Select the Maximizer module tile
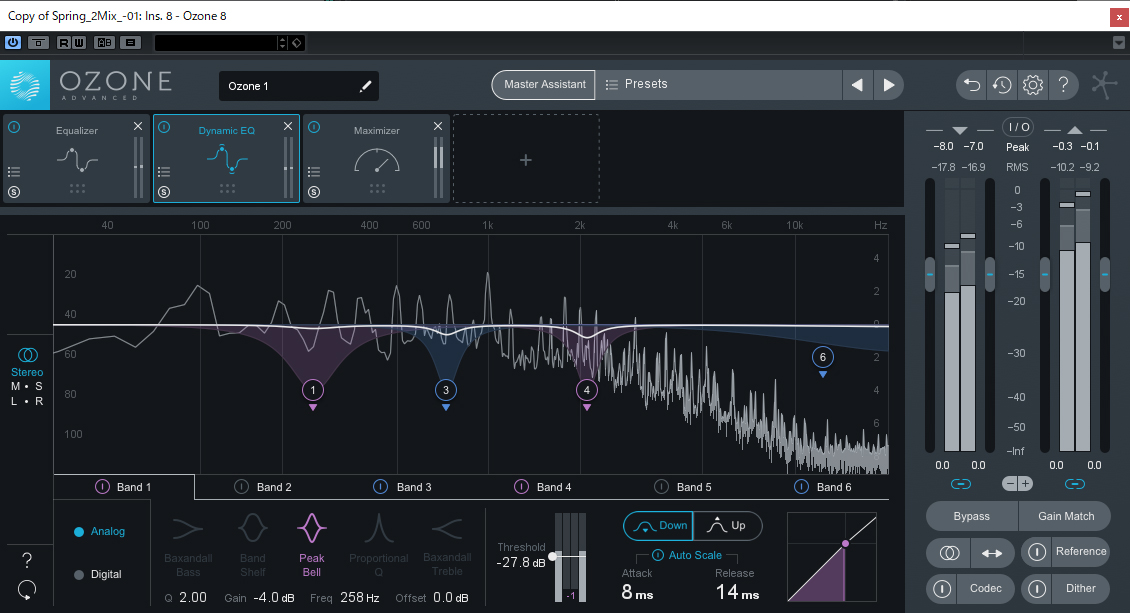The image size is (1130, 613). point(377,158)
